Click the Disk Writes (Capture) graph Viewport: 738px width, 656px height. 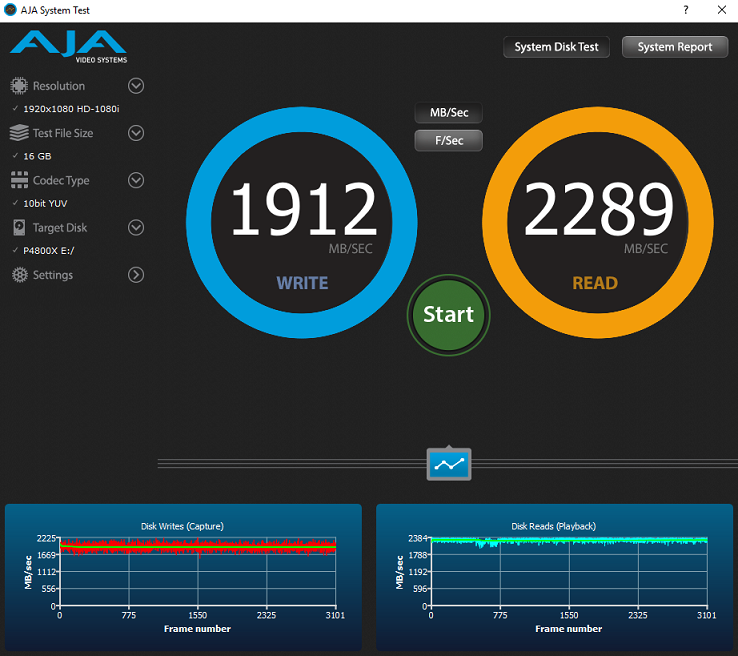(183, 577)
